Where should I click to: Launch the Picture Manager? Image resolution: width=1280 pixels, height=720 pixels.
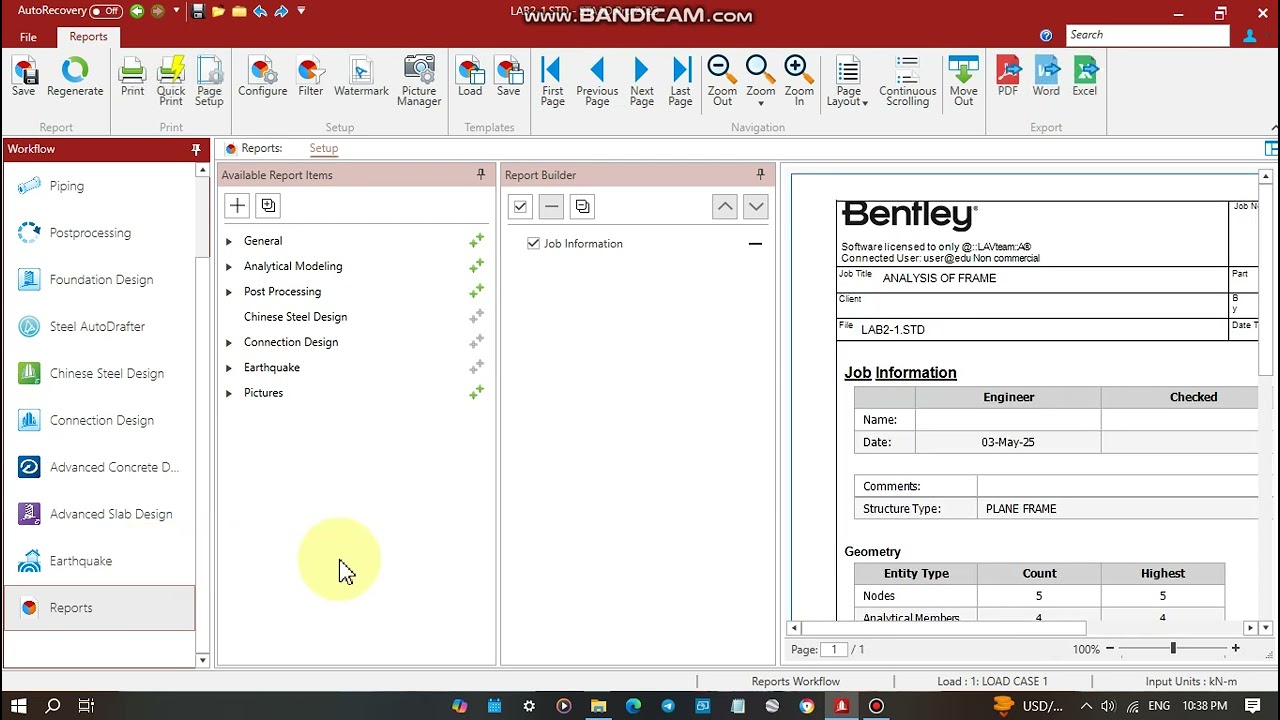pos(419,81)
